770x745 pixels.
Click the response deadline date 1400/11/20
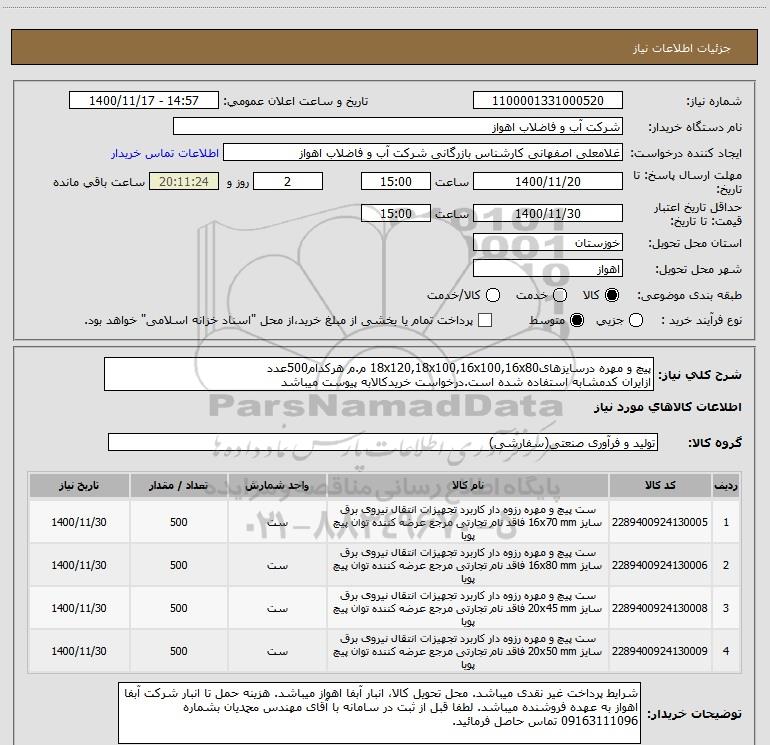[x=548, y=181]
